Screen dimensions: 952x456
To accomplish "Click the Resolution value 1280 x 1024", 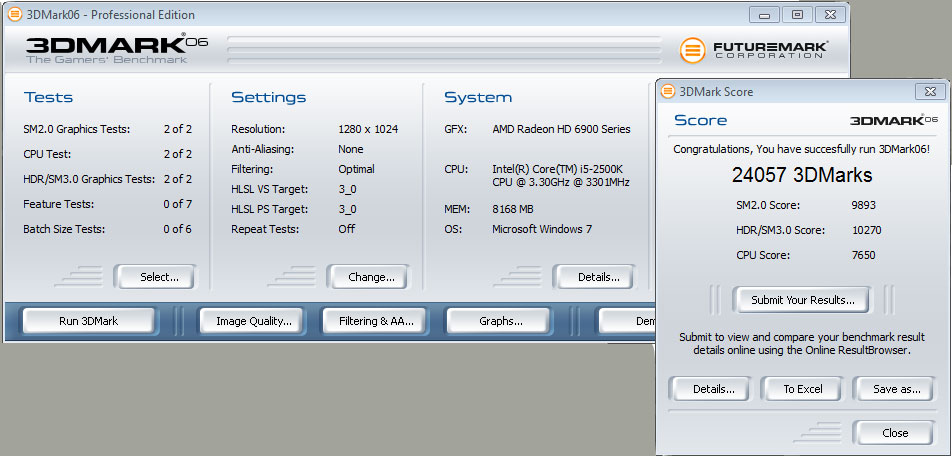I will (x=368, y=129).
